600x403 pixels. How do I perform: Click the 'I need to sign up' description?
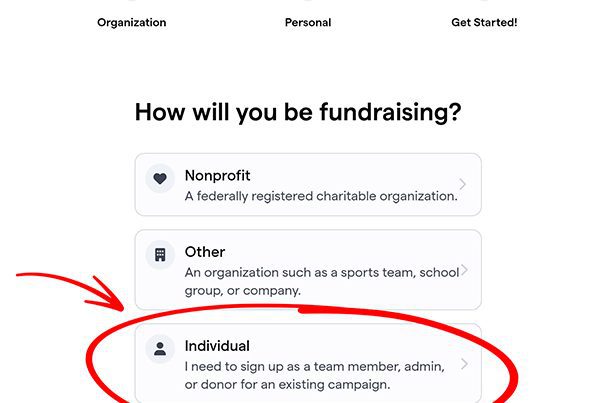[315, 375]
